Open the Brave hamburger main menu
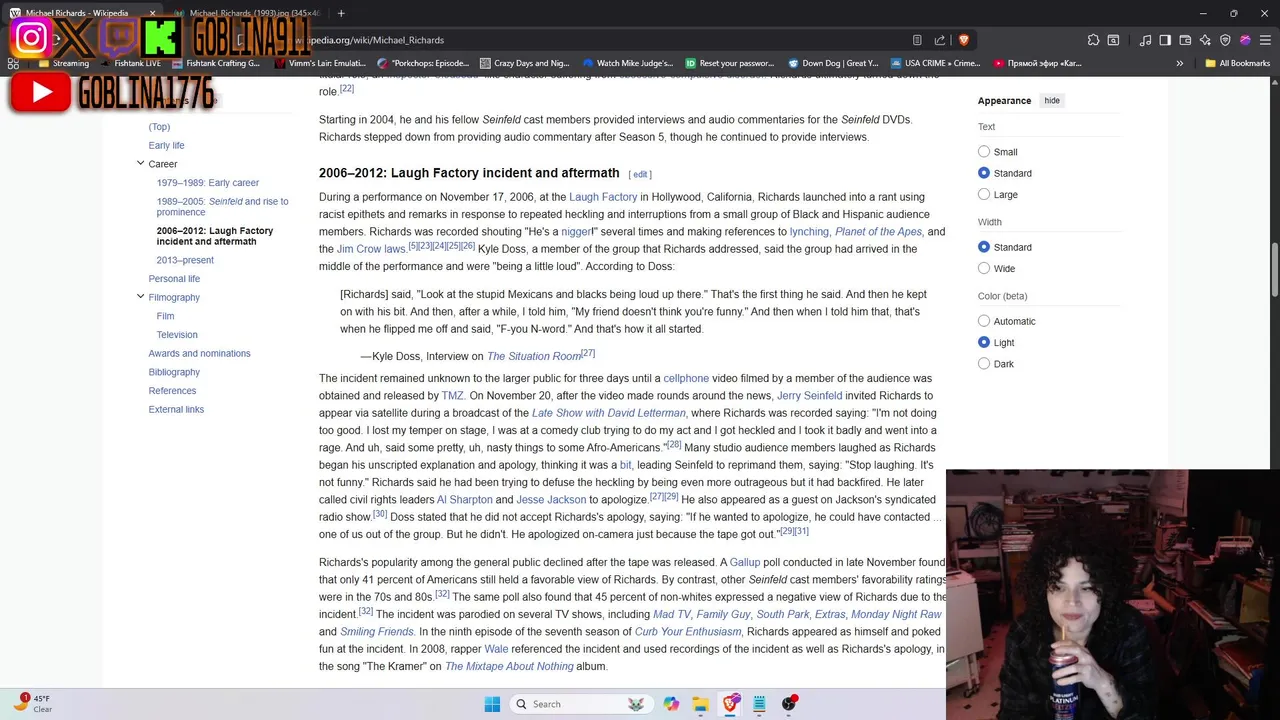Screen dimensions: 1280x720 1265,40
